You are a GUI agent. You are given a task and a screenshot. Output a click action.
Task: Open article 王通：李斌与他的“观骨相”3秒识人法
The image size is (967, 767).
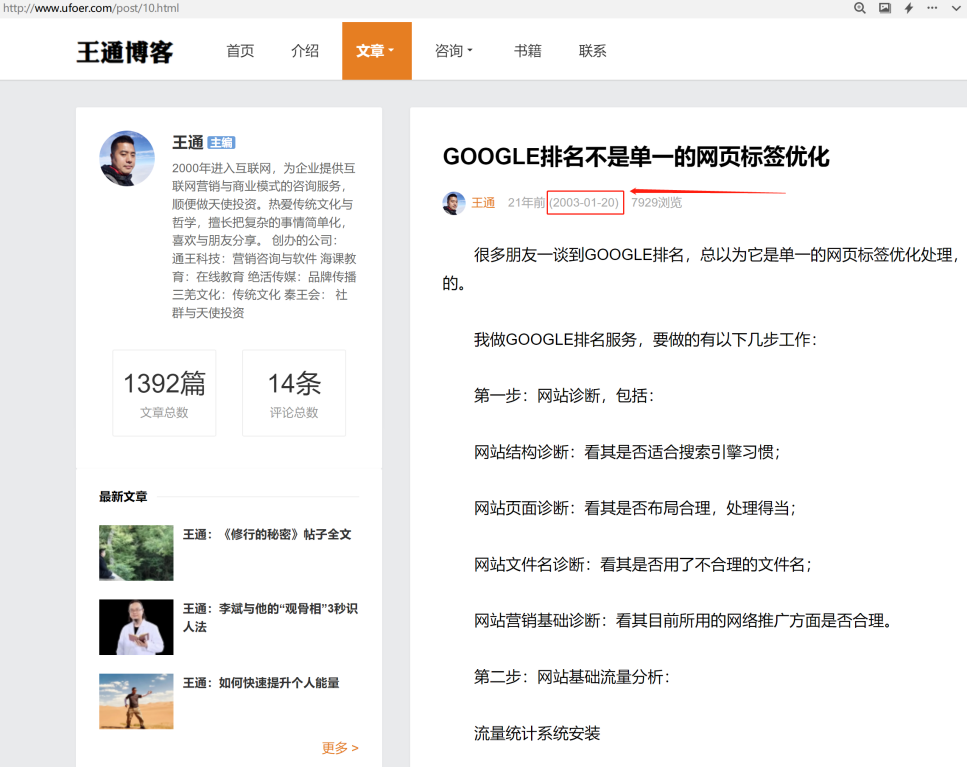(x=270, y=617)
